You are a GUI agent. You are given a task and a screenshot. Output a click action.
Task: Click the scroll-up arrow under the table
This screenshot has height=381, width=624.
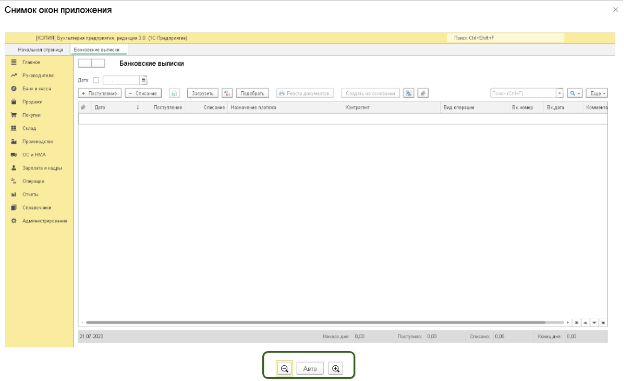[585, 322]
